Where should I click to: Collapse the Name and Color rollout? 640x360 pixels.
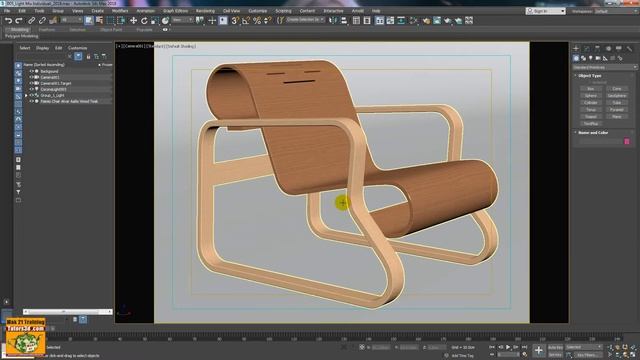pos(592,133)
